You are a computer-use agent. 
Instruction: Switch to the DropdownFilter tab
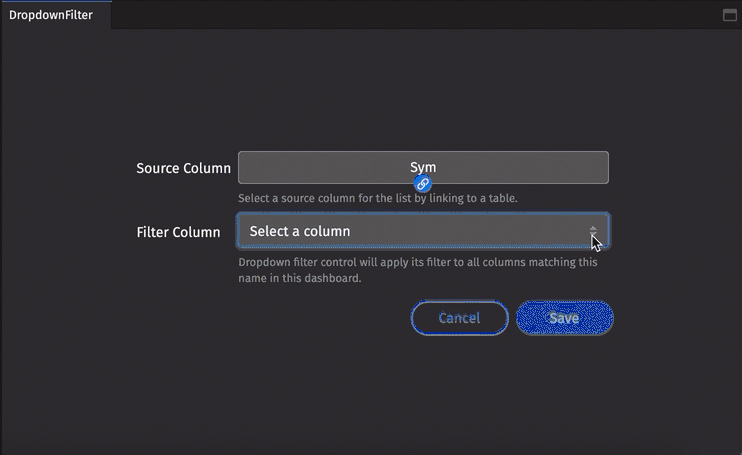(x=51, y=15)
